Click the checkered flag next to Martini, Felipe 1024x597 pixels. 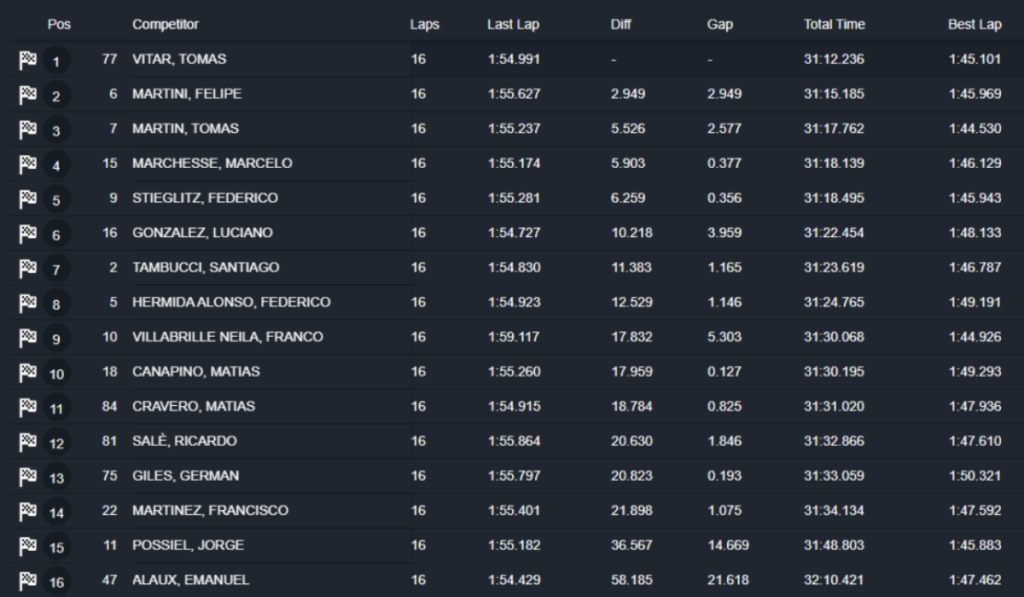pyautogui.click(x=28, y=96)
